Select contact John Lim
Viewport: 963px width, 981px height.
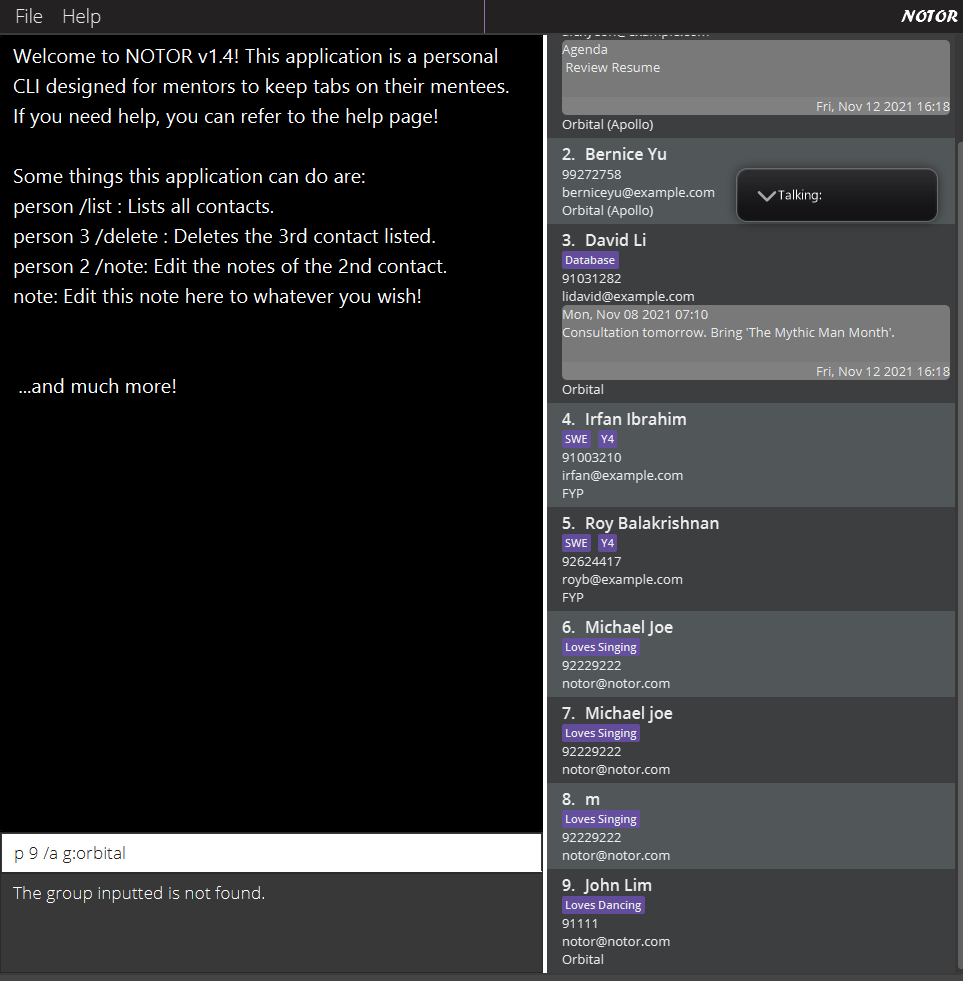point(751,921)
